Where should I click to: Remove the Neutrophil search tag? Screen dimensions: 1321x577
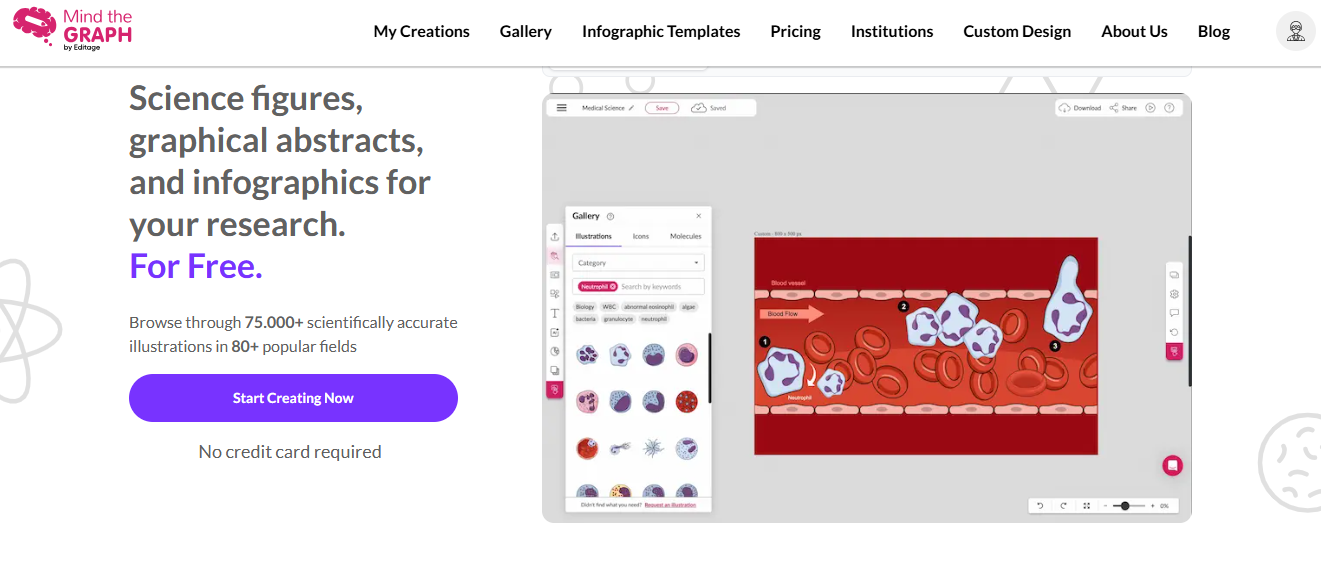pos(613,287)
